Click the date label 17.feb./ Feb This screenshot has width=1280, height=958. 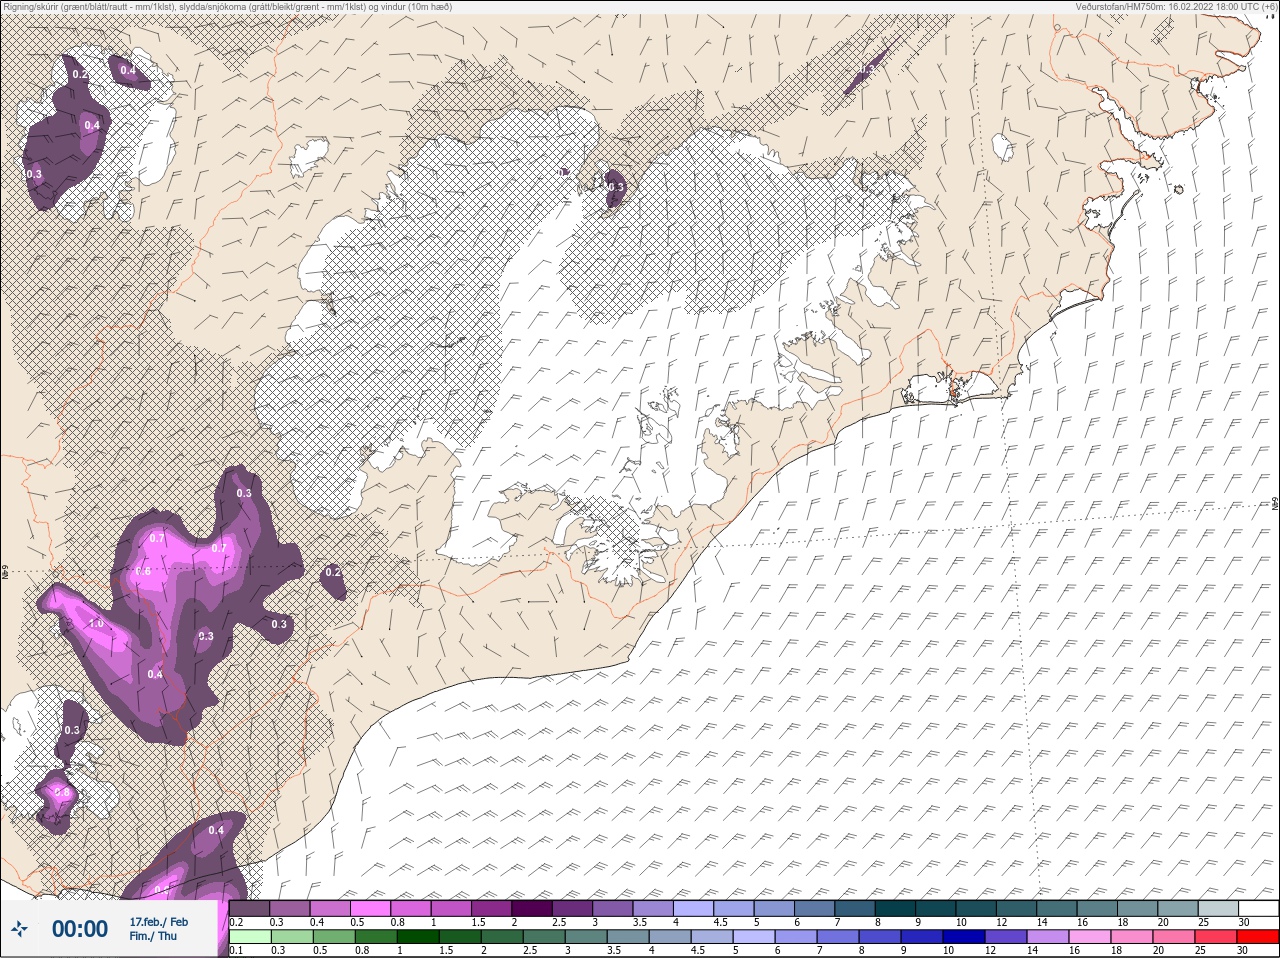(159, 922)
